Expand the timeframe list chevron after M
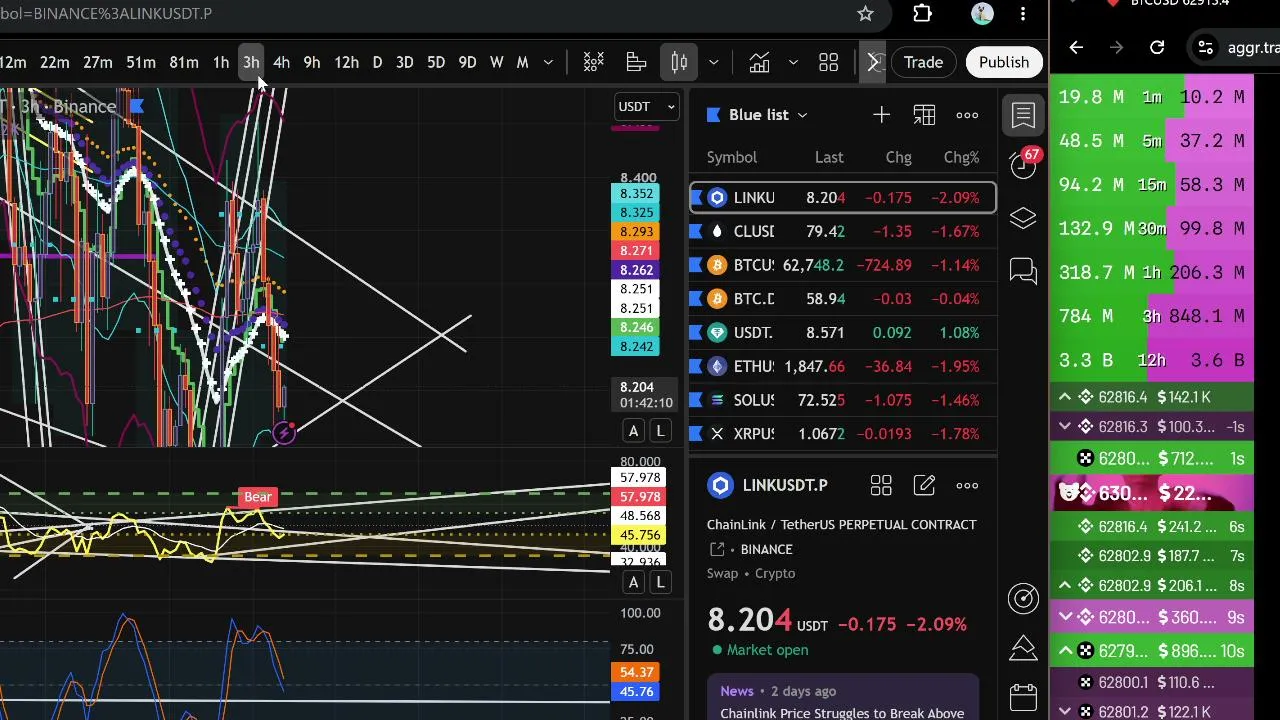Viewport: 1280px width, 720px height. [x=548, y=62]
